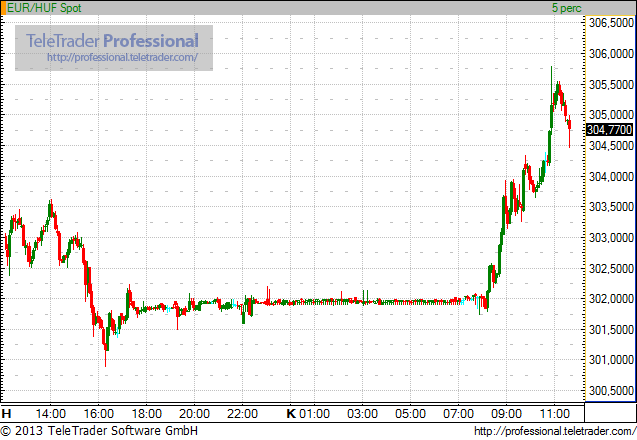Screen dimensions: 637x440
Task: Click the '5 perc' interval label
Action: (x=567, y=8)
